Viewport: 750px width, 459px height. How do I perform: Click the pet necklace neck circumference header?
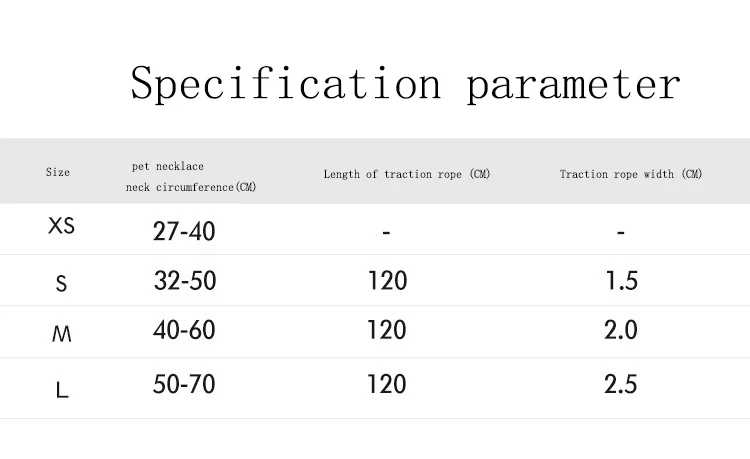[x=191, y=177]
